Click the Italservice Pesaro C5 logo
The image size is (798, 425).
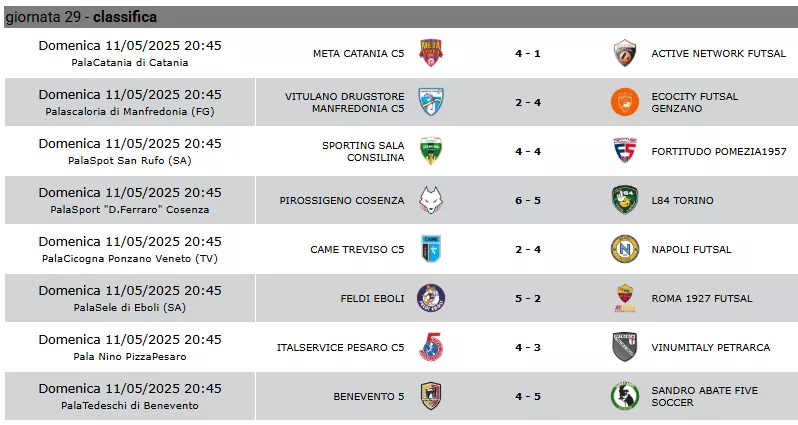point(431,347)
